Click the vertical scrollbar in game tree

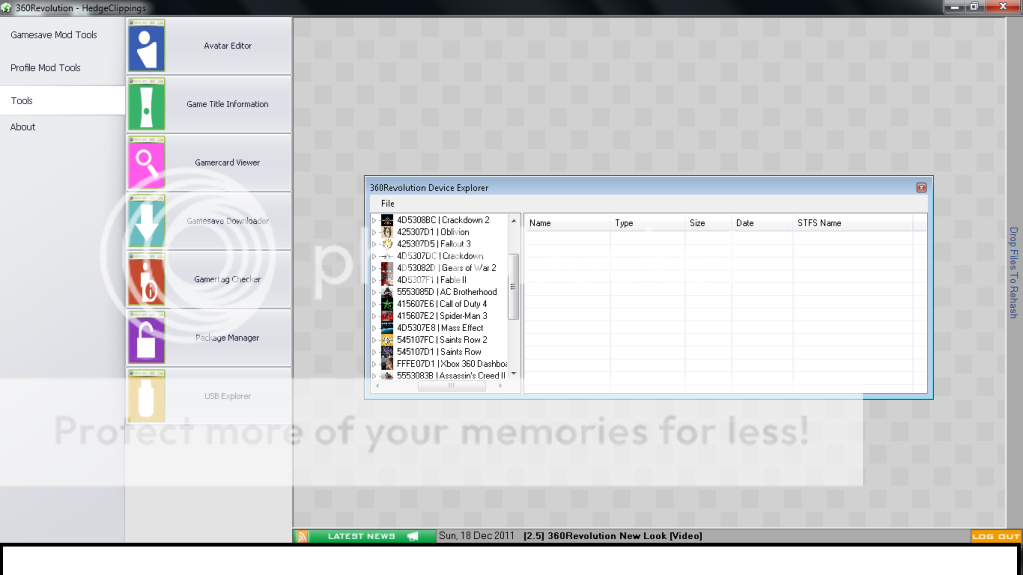[x=514, y=286]
